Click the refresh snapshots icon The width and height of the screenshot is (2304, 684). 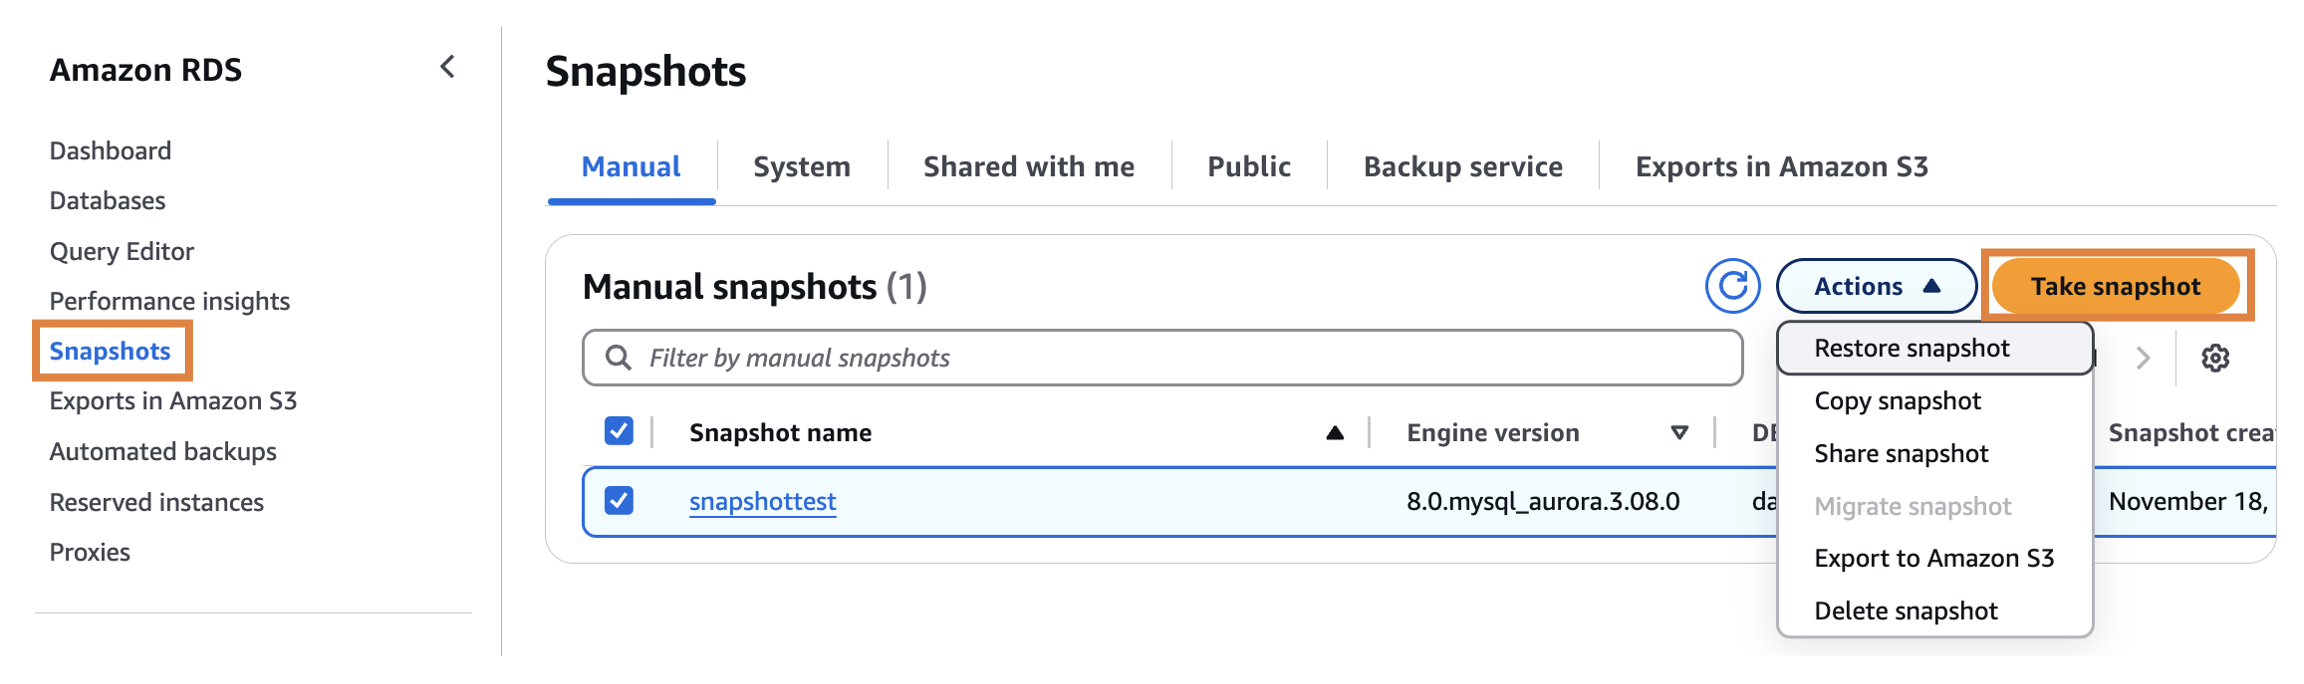click(1732, 286)
